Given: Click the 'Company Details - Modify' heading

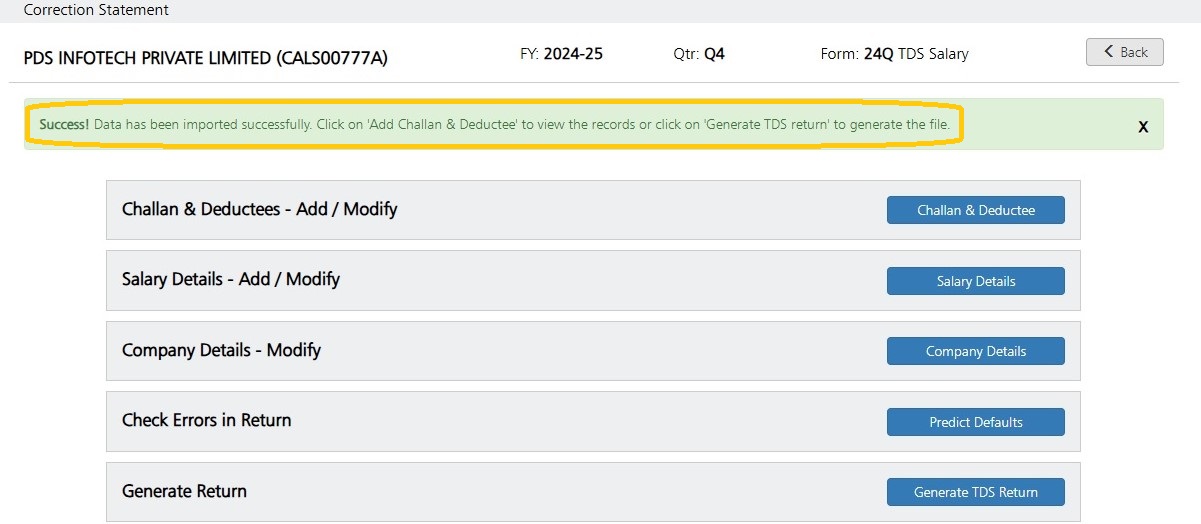Looking at the screenshot, I should tap(221, 351).
